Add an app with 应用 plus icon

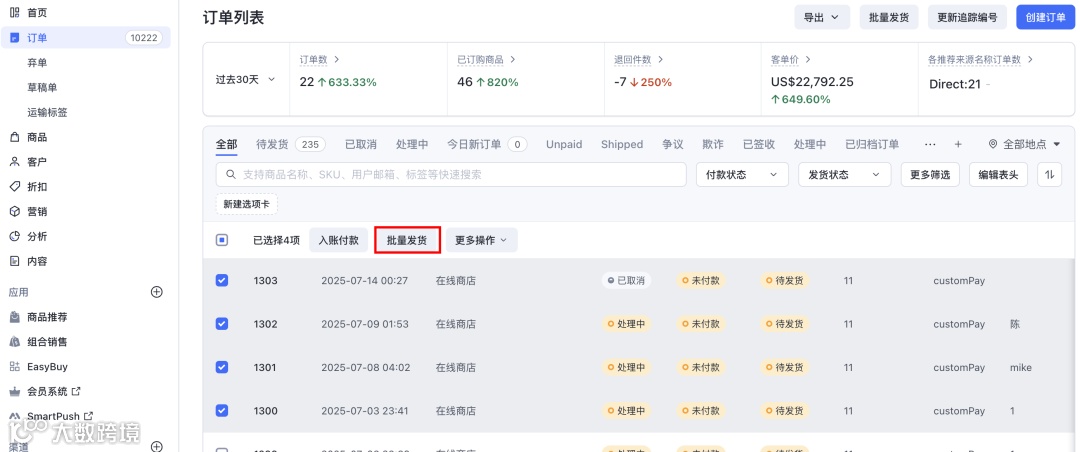pos(156,292)
